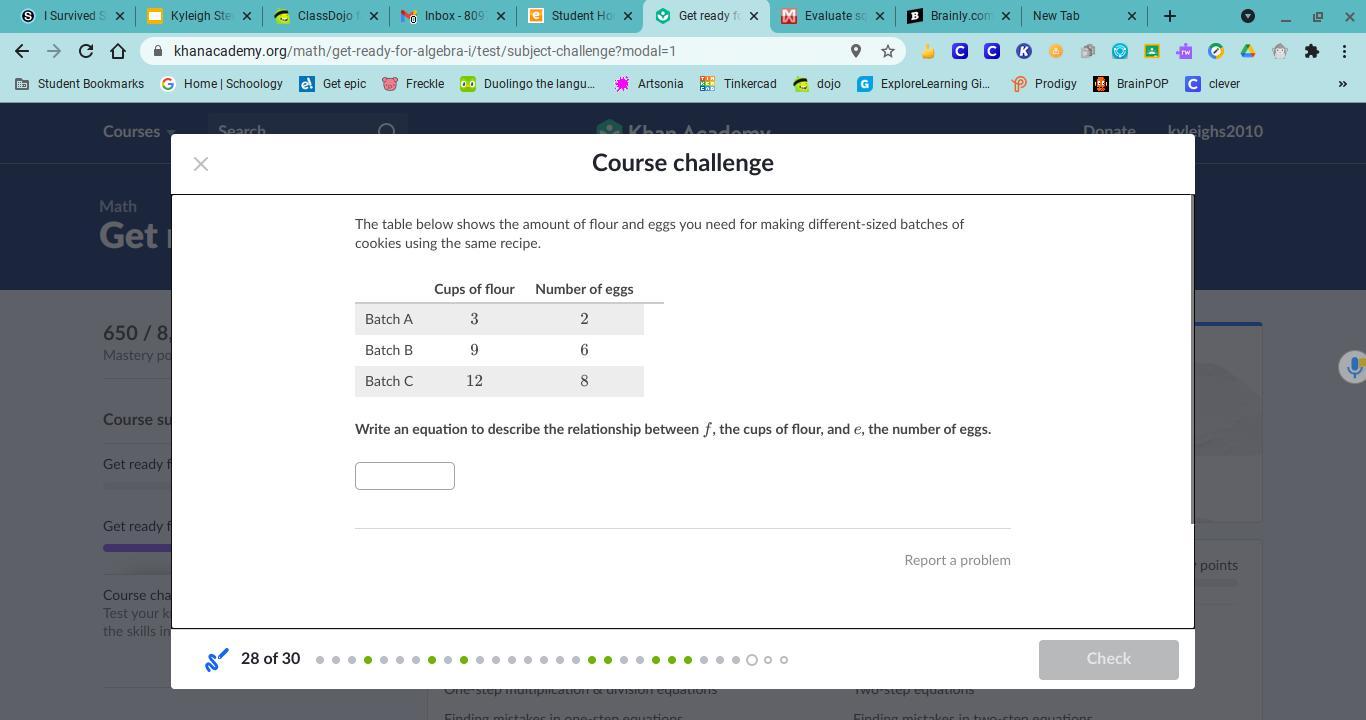Open the Google Classroom extension icon

1152,51
